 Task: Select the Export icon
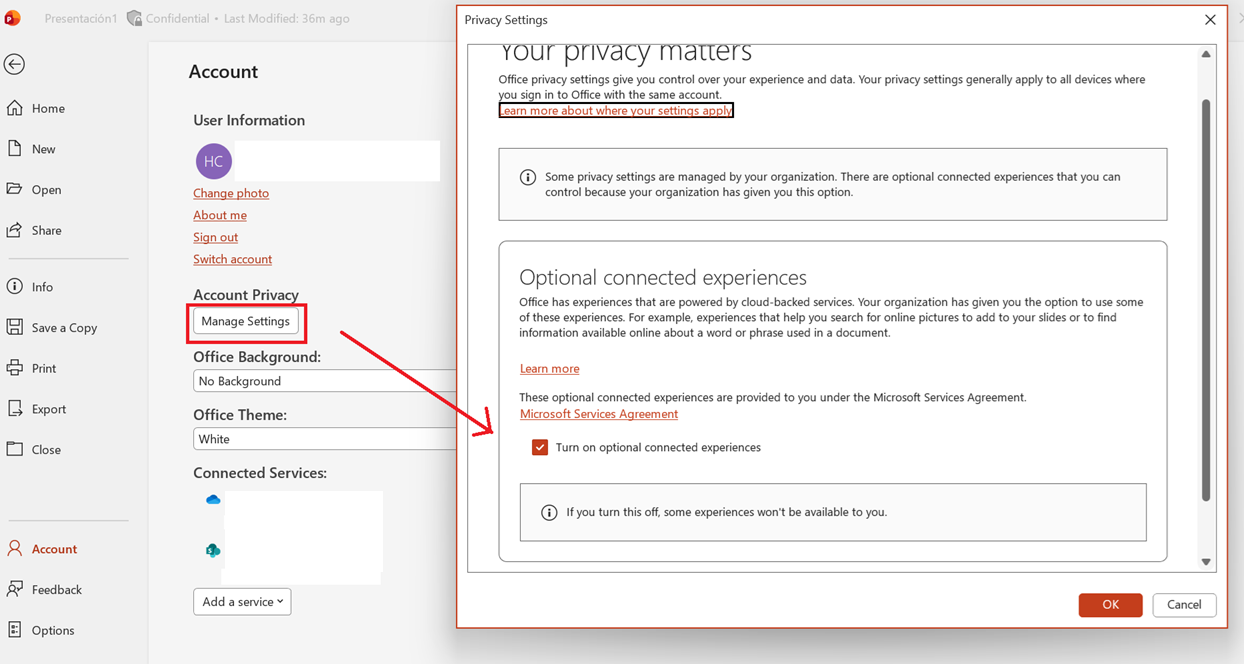[x=15, y=408]
